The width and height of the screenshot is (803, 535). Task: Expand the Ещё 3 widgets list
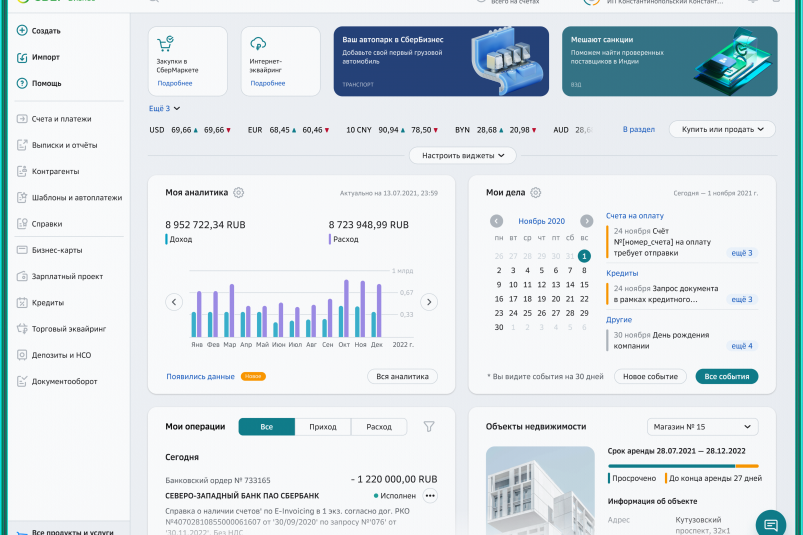[x=165, y=108]
